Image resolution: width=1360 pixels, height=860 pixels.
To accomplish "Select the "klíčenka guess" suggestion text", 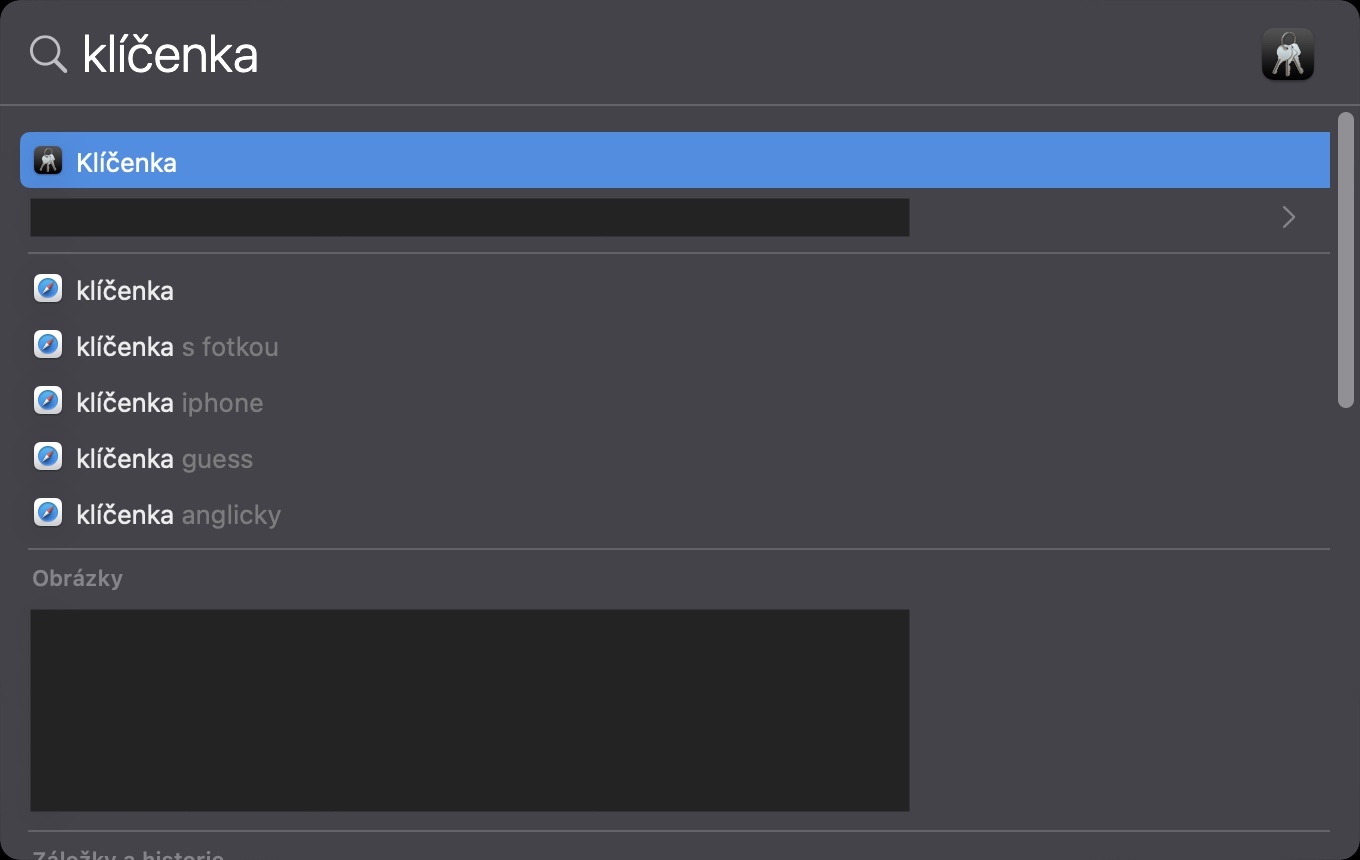I will 165,459.
